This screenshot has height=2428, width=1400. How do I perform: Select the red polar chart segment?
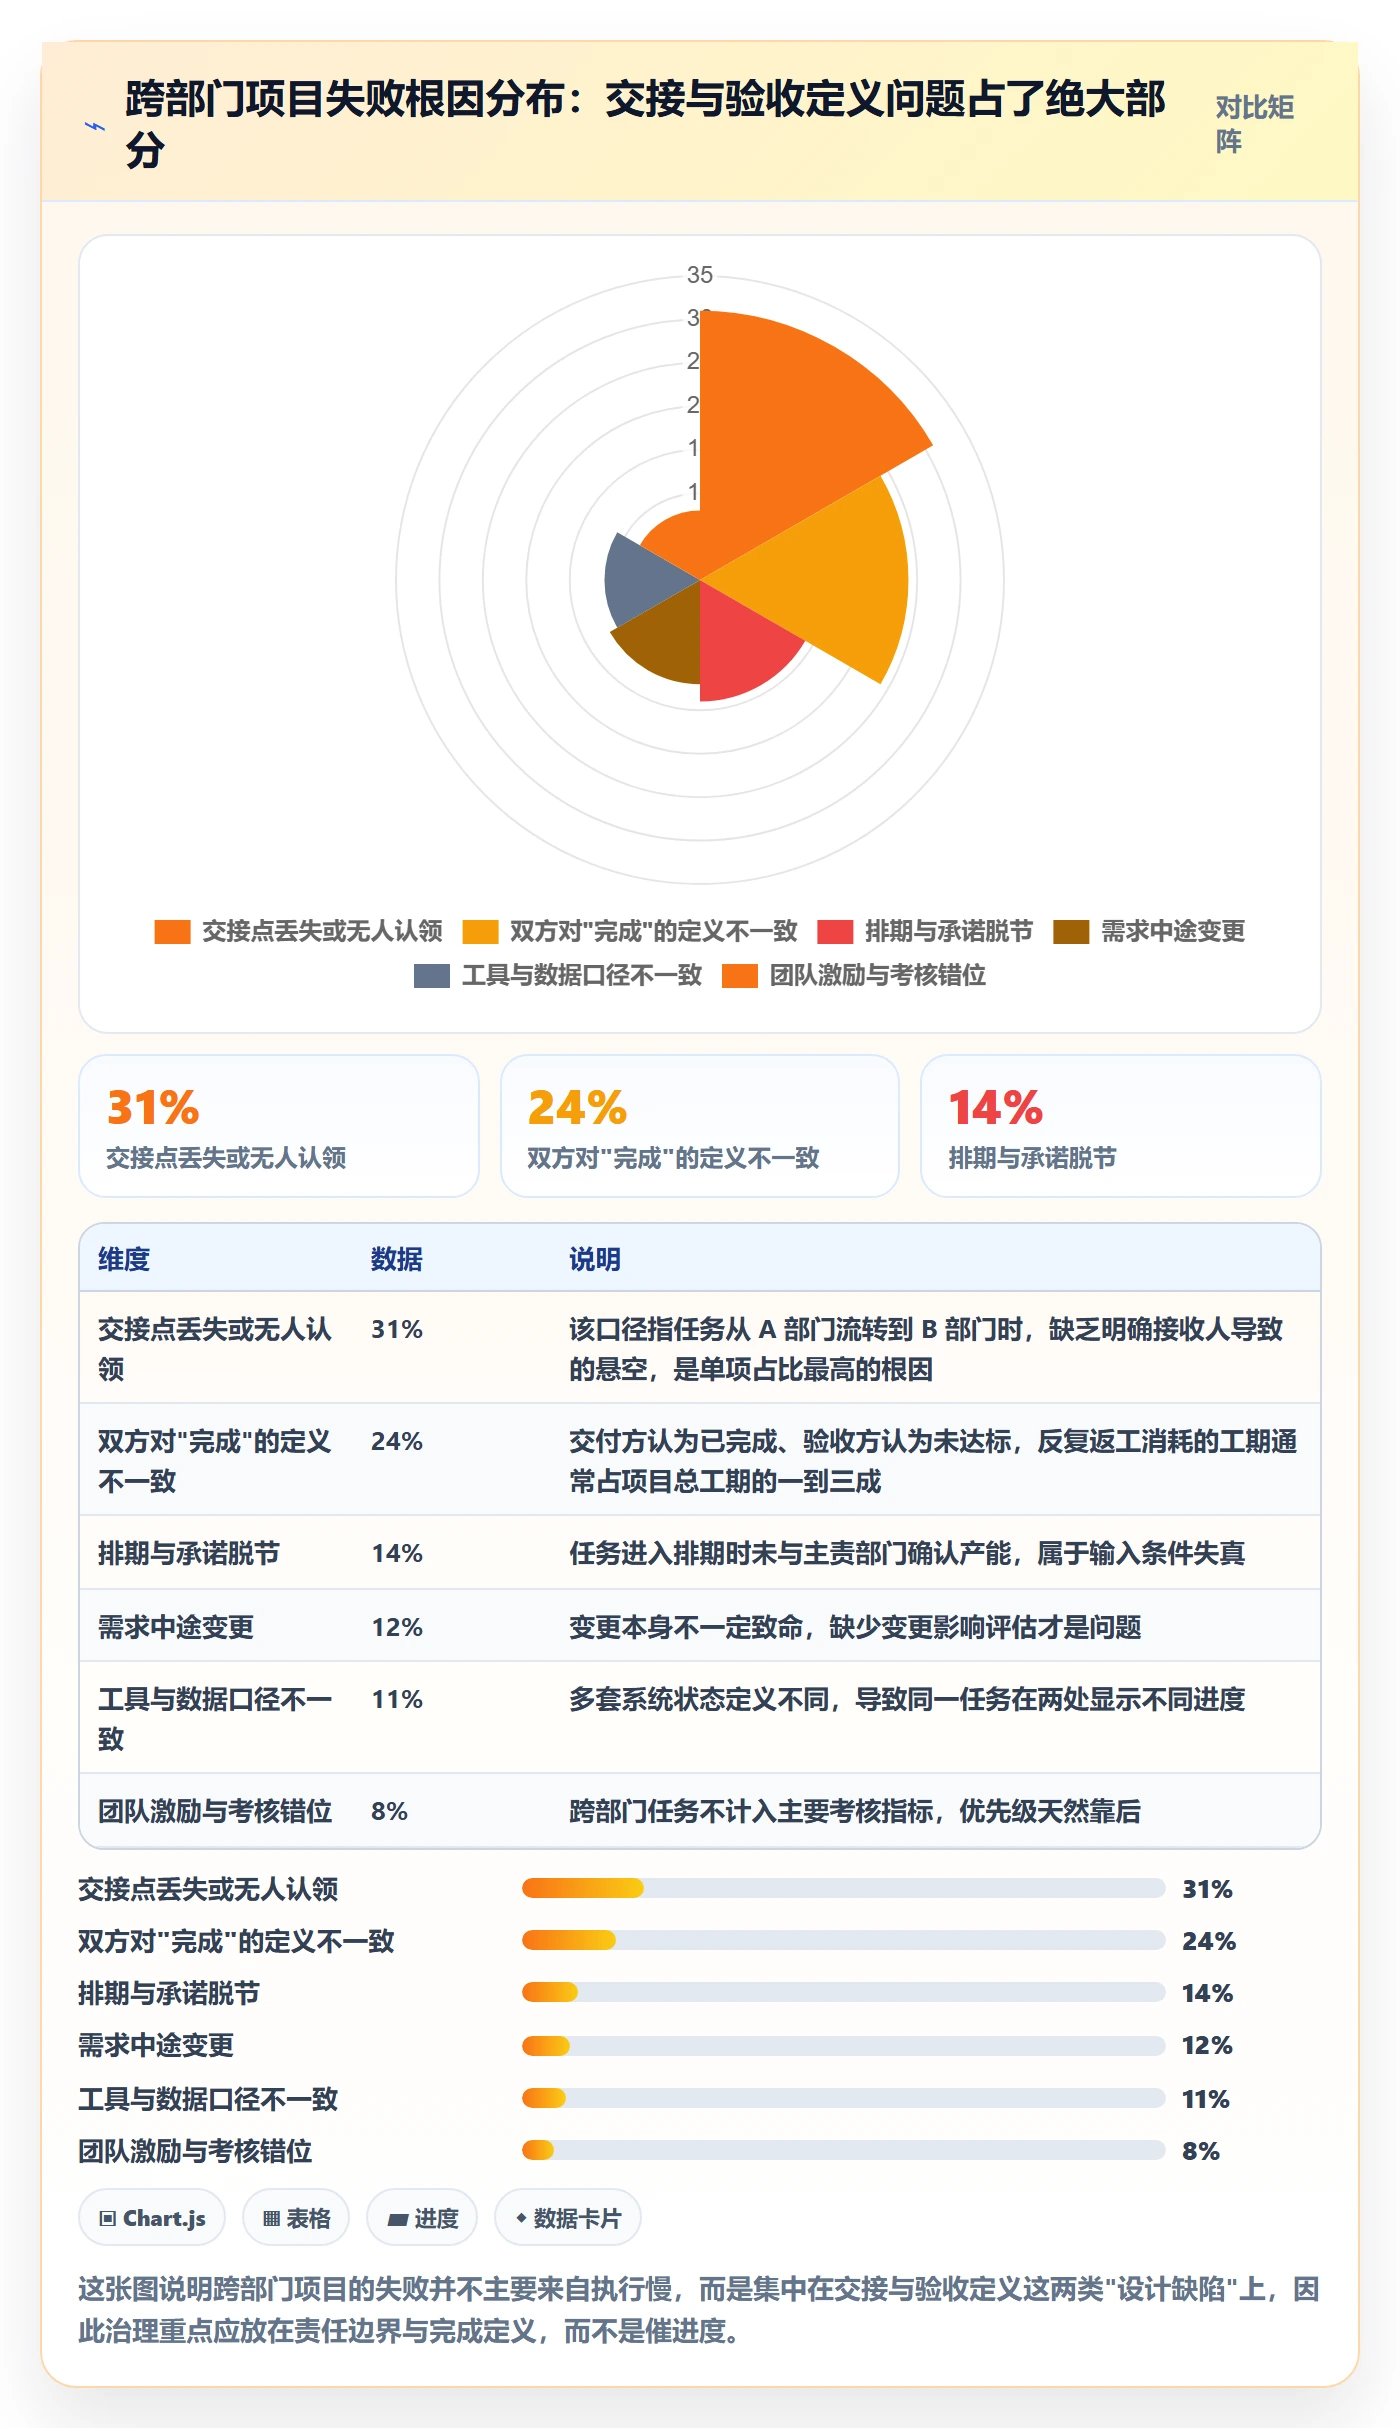pos(740,645)
